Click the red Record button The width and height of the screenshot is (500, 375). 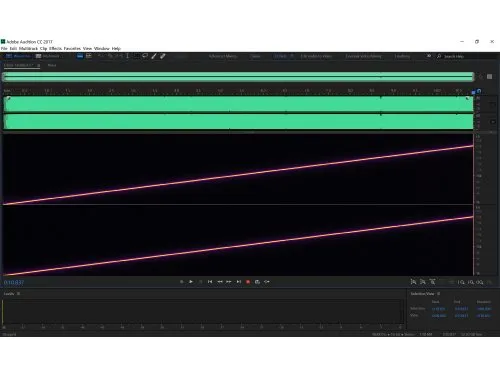248,282
